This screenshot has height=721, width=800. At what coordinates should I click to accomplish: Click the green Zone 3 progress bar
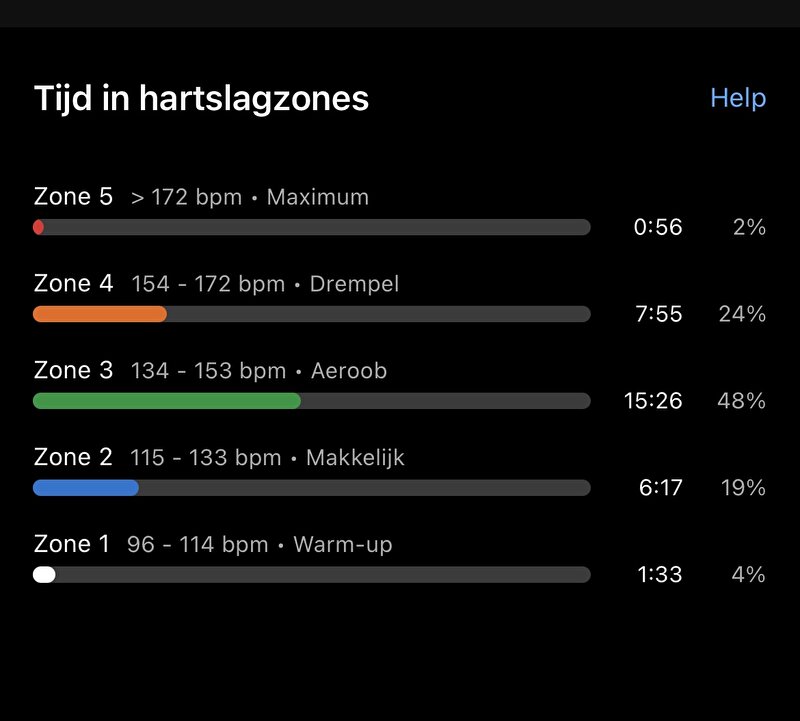167,401
